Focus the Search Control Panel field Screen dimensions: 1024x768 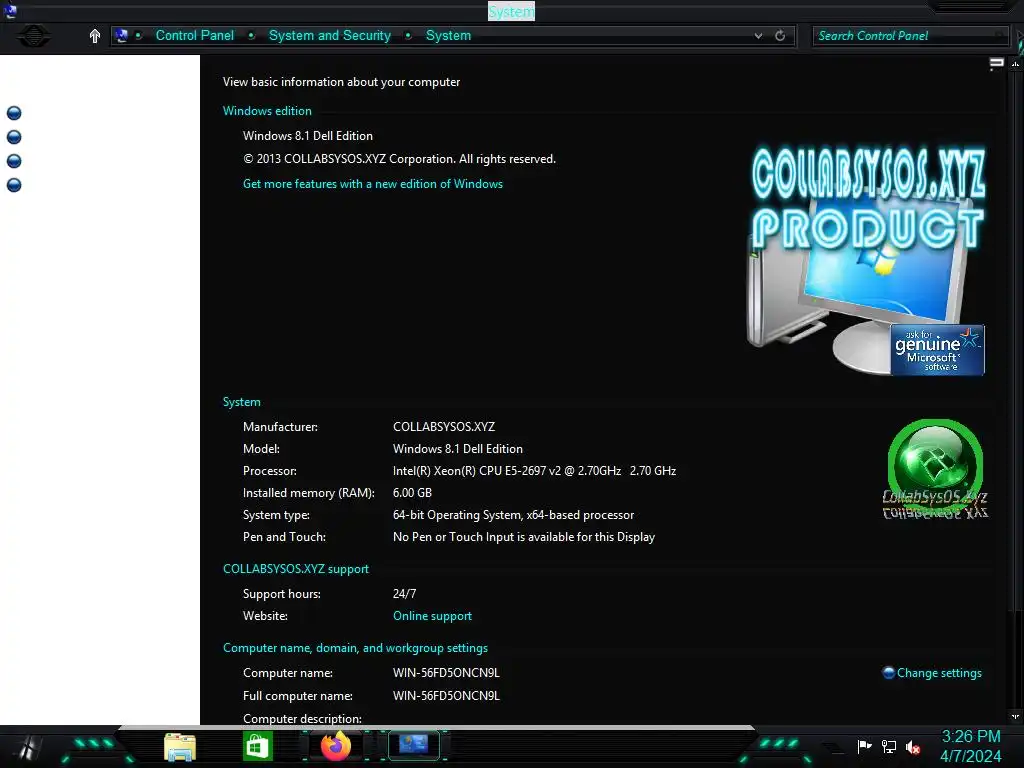tap(910, 36)
